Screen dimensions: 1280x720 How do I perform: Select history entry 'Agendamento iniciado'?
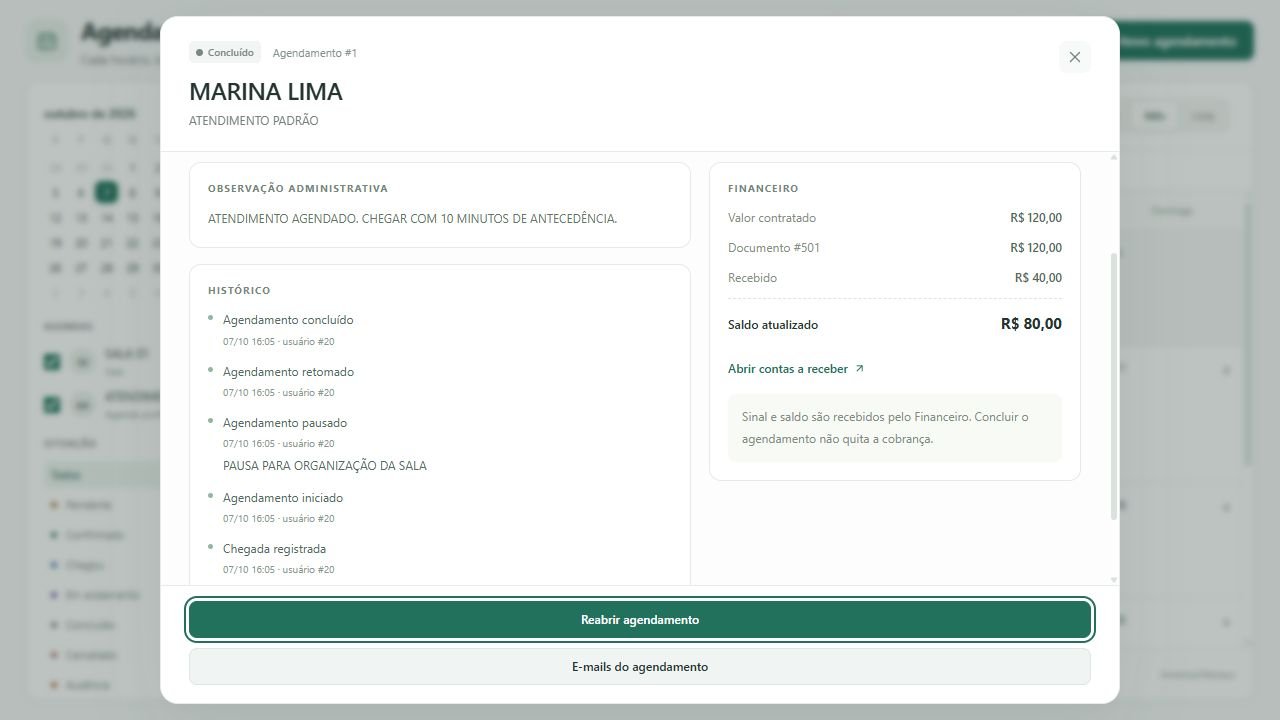tap(283, 498)
